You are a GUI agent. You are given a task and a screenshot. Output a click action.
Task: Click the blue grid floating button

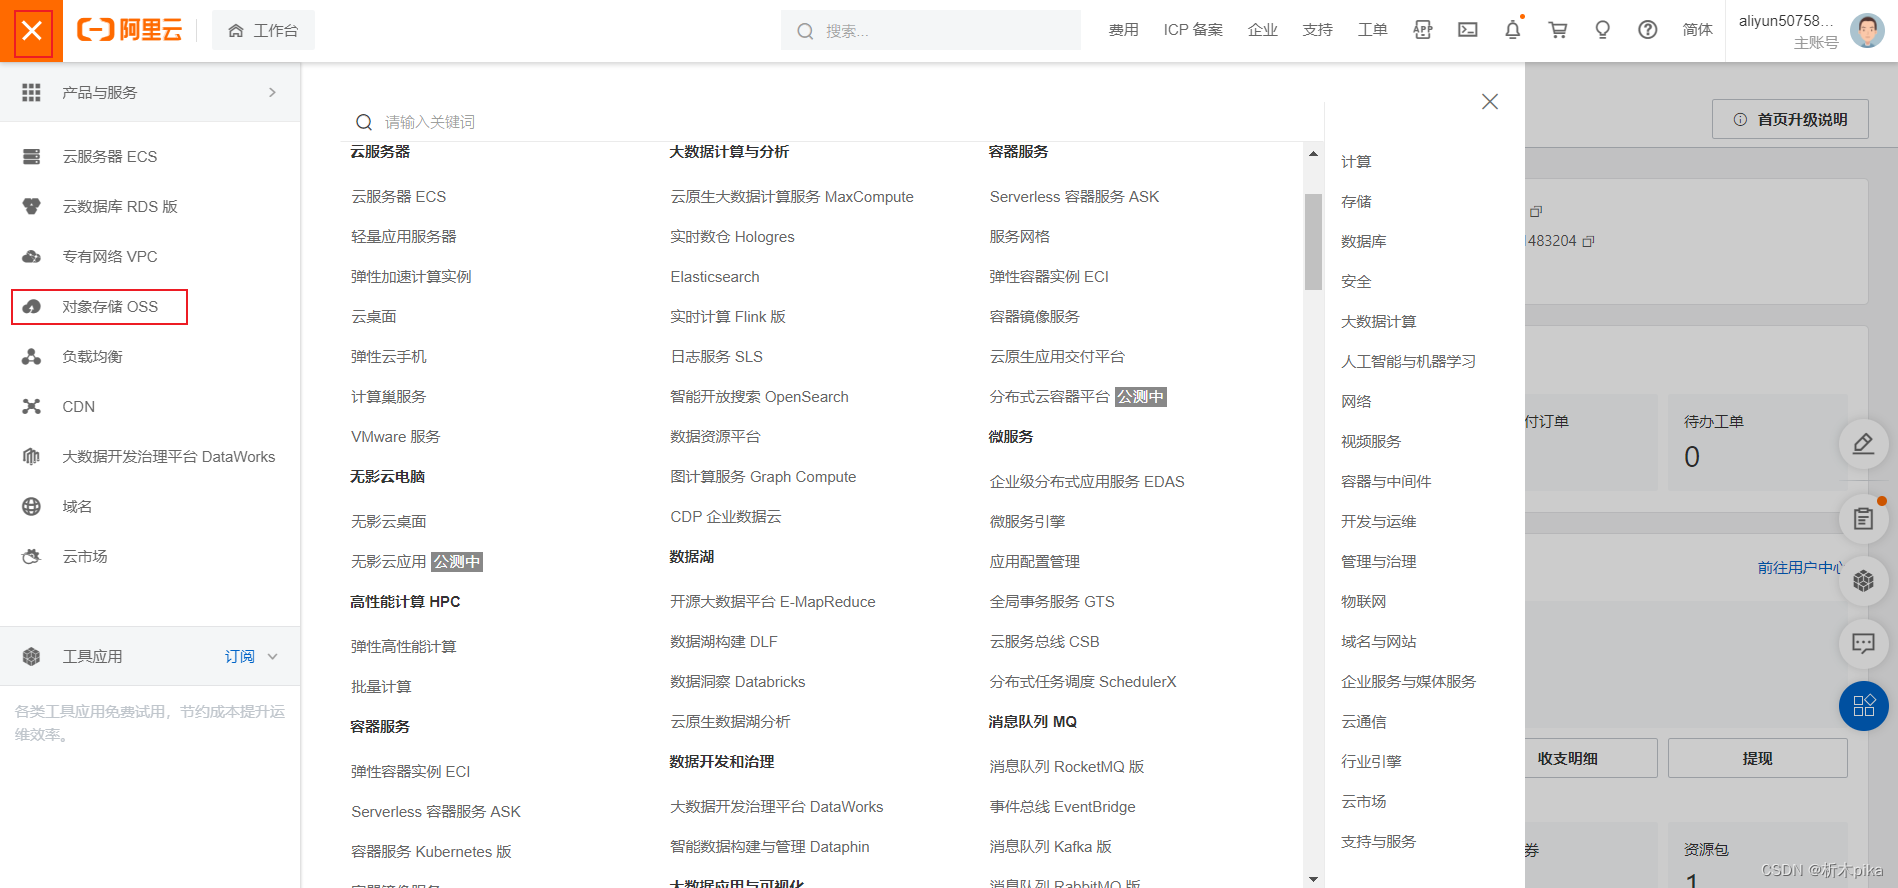coord(1863,706)
